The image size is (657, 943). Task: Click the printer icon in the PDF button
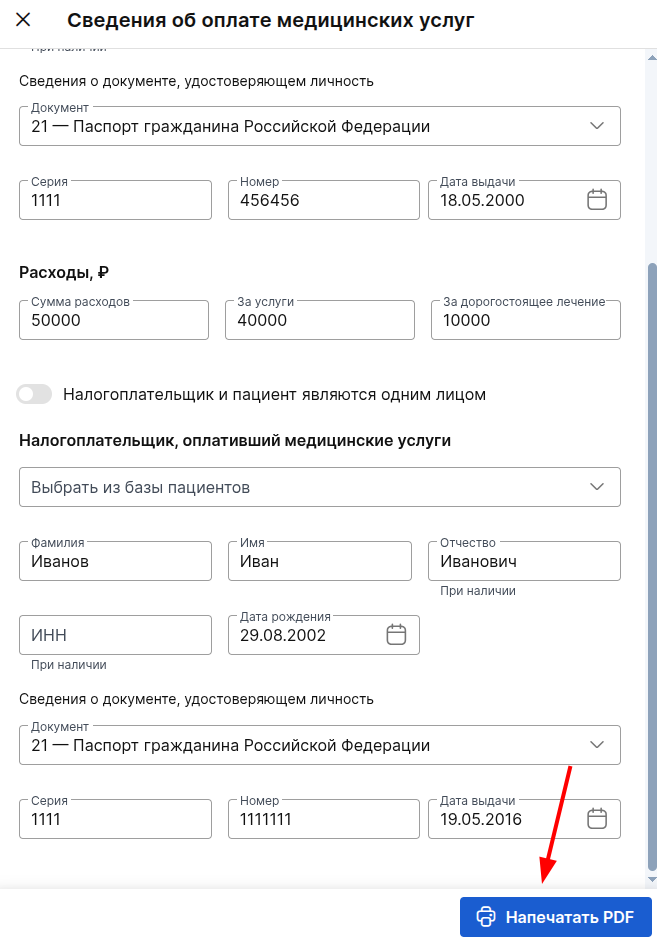pyautogui.click(x=486, y=916)
